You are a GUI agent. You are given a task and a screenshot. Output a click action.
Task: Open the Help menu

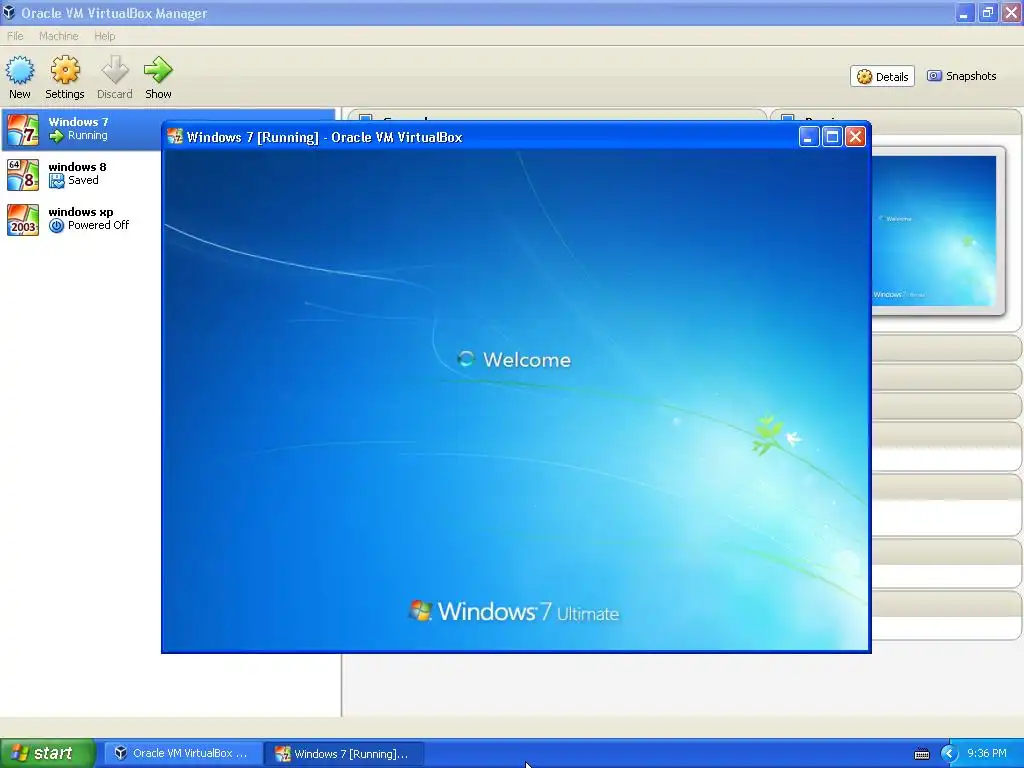104,36
